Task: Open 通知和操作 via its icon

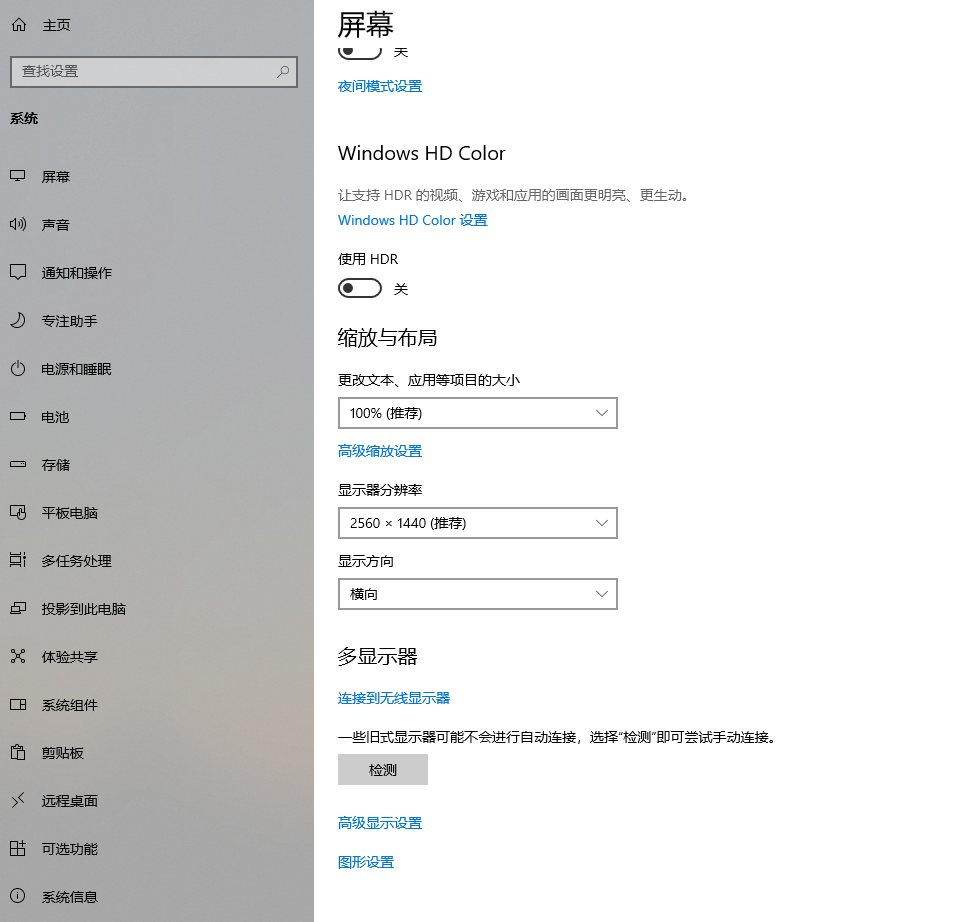Action: coord(18,273)
